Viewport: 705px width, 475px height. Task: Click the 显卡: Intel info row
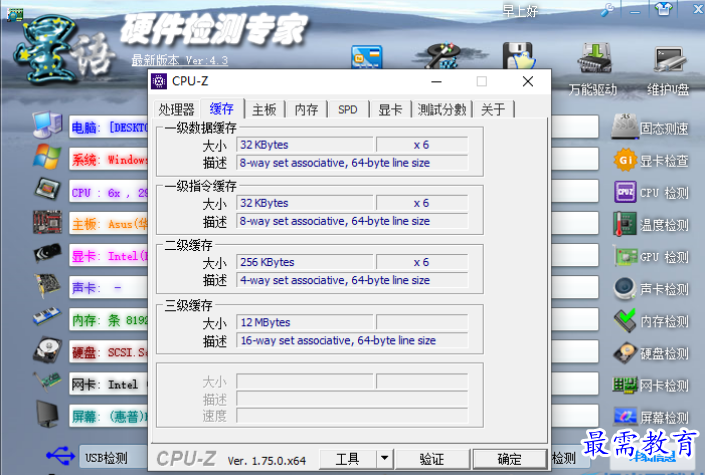point(108,256)
